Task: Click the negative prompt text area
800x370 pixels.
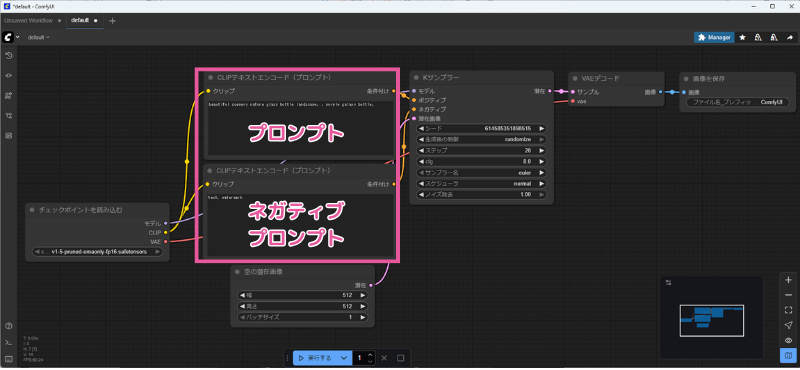Action: 301,225
